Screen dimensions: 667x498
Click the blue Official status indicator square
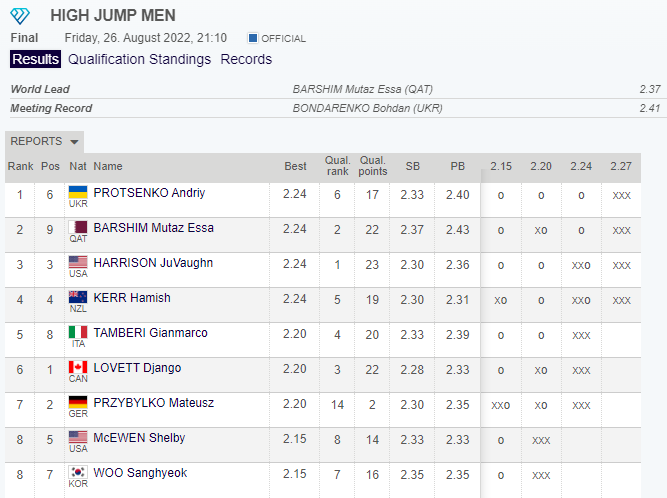(x=253, y=38)
